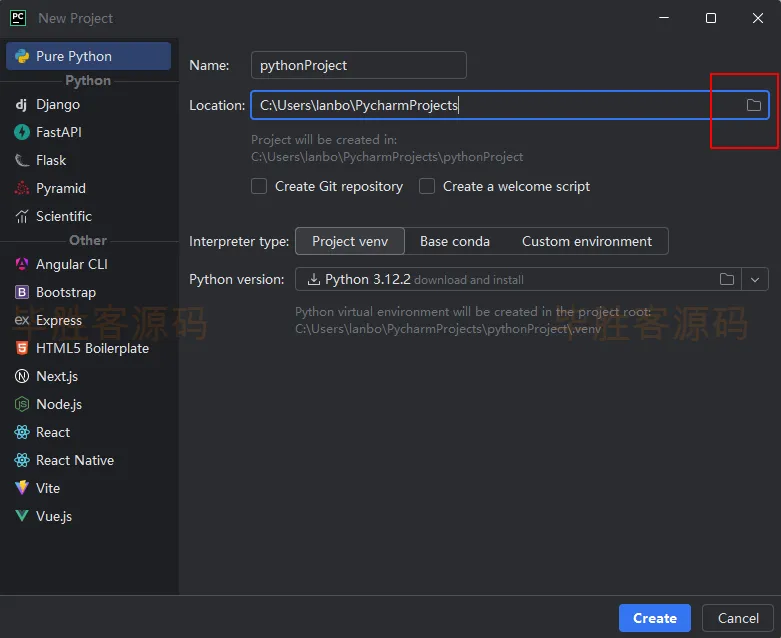Image resolution: width=781 pixels, height=638 pixels.
Task: Browse for Python interpreter folder
Action: (727, 279)
